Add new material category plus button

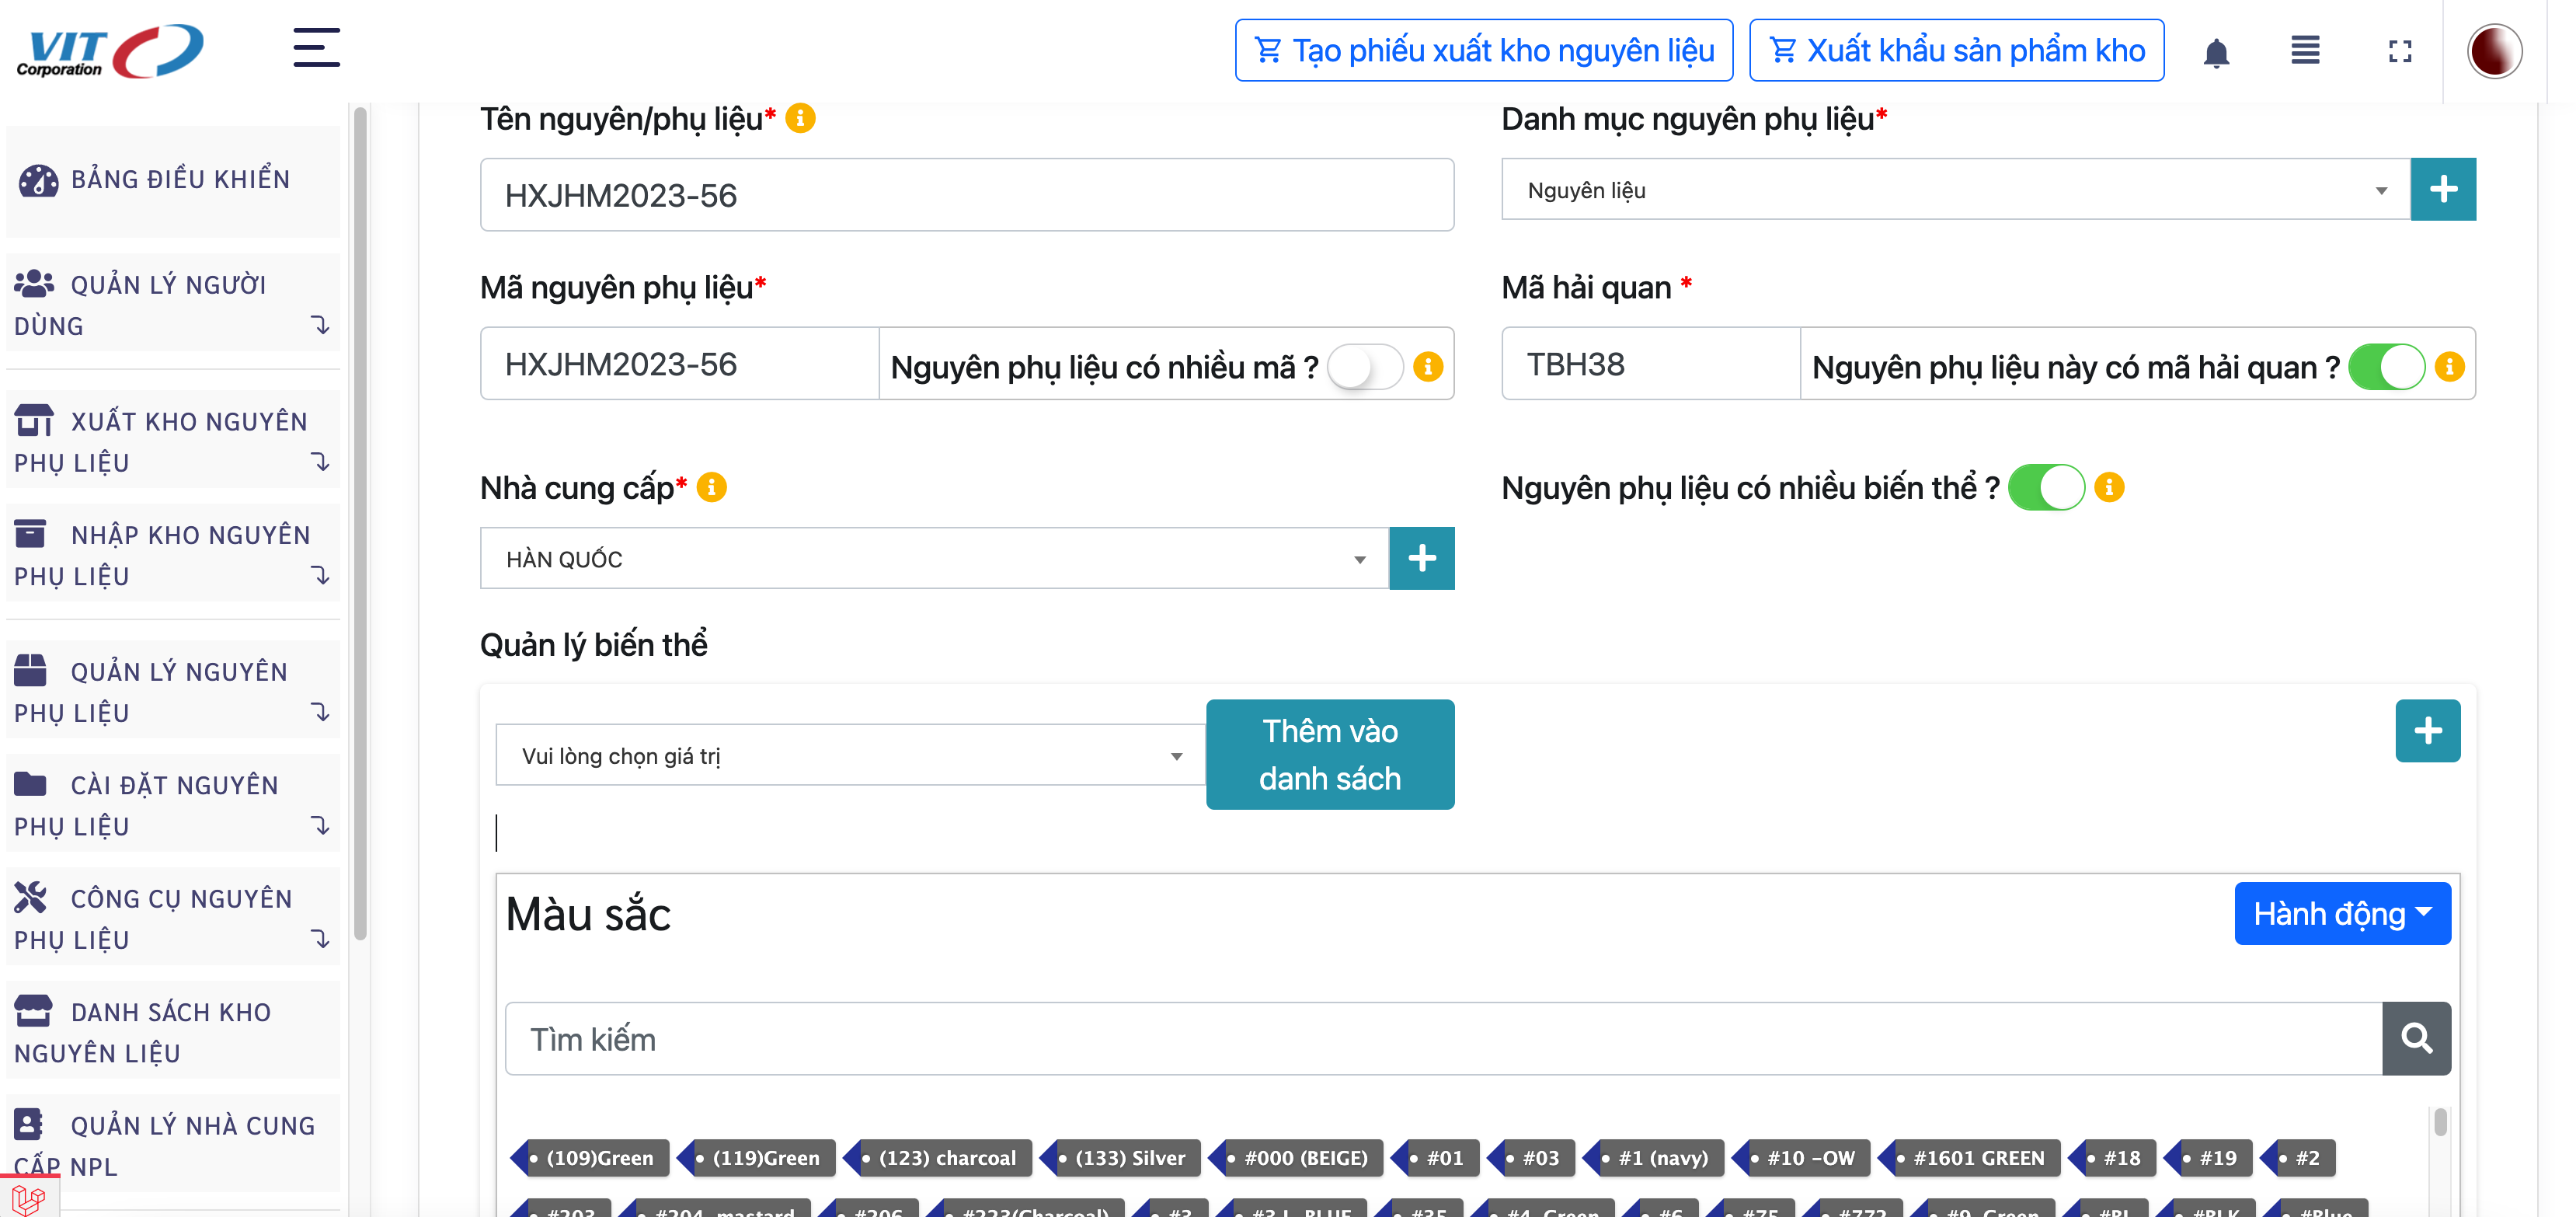pyautogui.click(x=2442, y=189)
